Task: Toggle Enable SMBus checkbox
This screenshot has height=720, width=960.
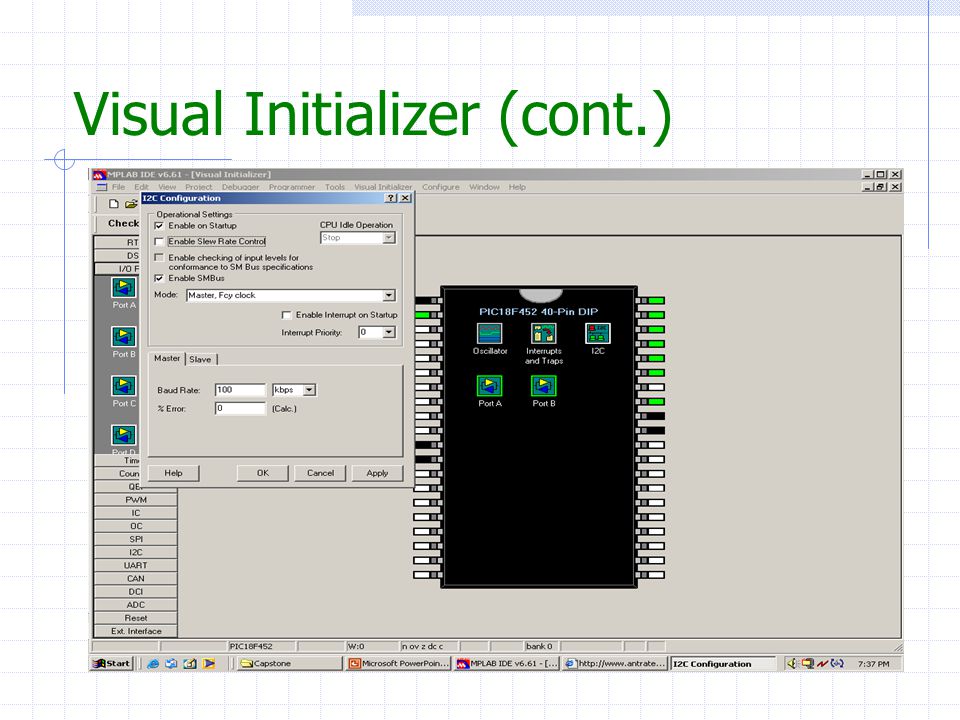Action: tap(159, 278)
